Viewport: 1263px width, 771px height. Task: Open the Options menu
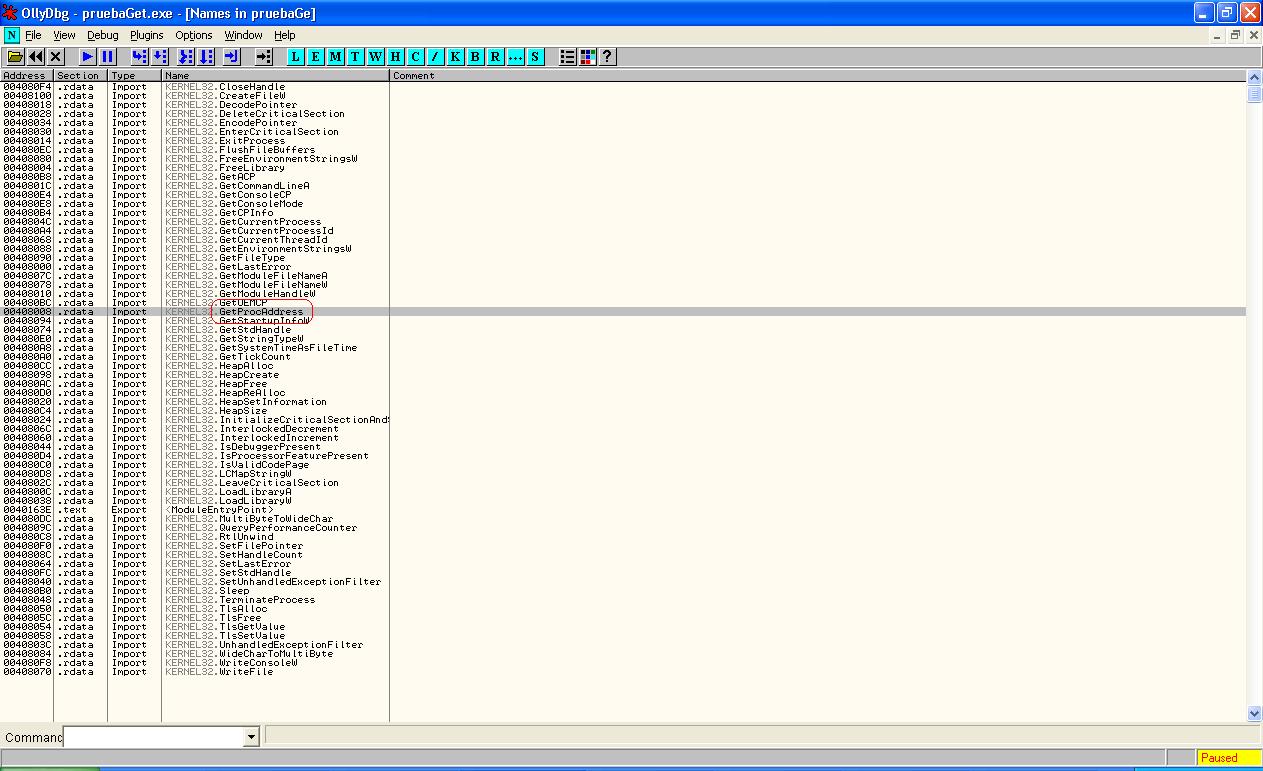click(193, 35)
